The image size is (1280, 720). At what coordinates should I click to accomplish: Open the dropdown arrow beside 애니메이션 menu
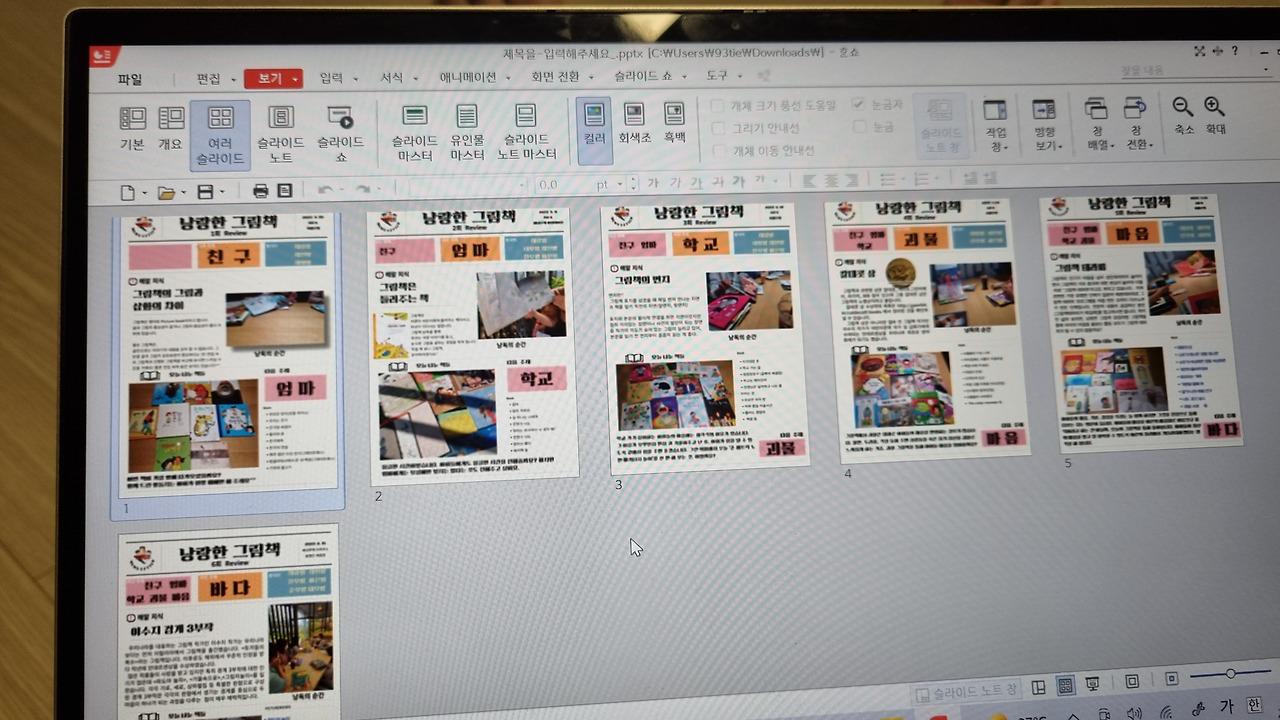pyautogui.click(x=507, y=78)
